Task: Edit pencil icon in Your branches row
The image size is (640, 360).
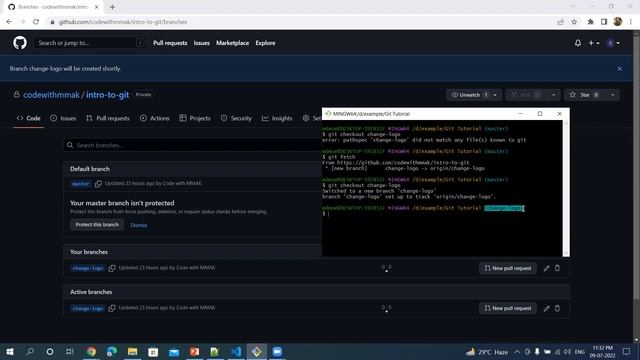Action: point(547,268)
